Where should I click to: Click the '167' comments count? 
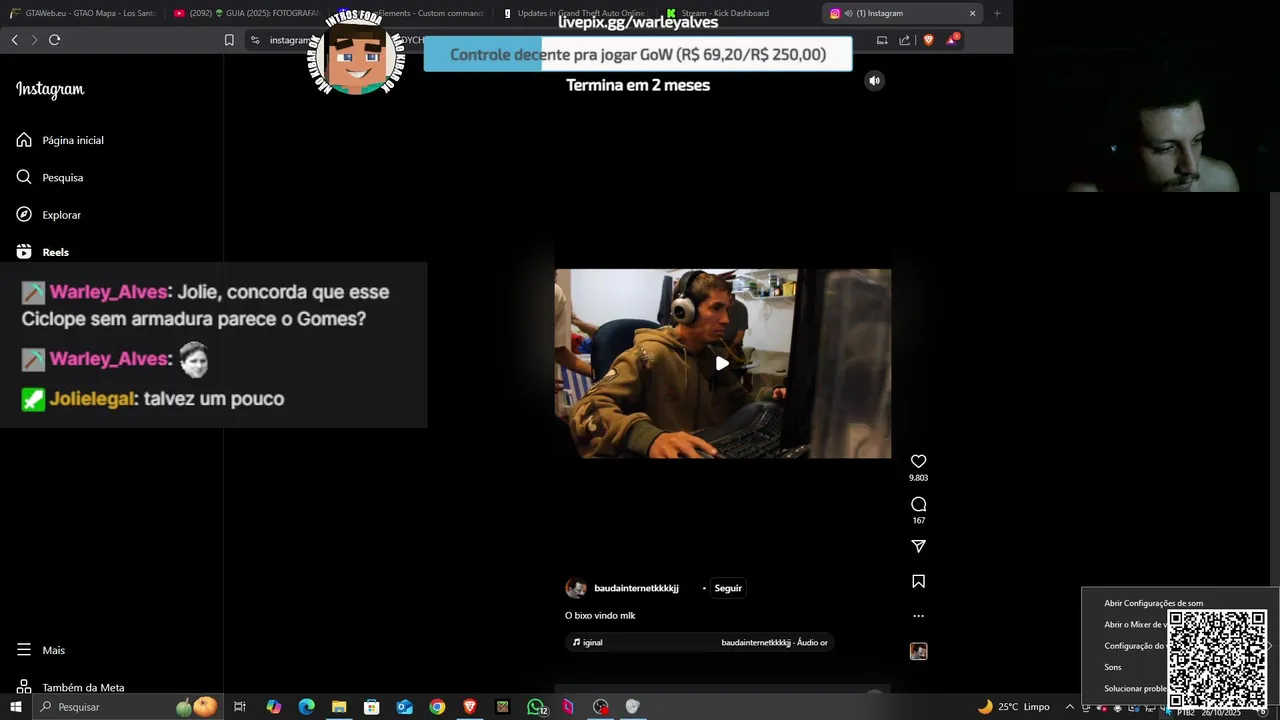coord(918,520)
